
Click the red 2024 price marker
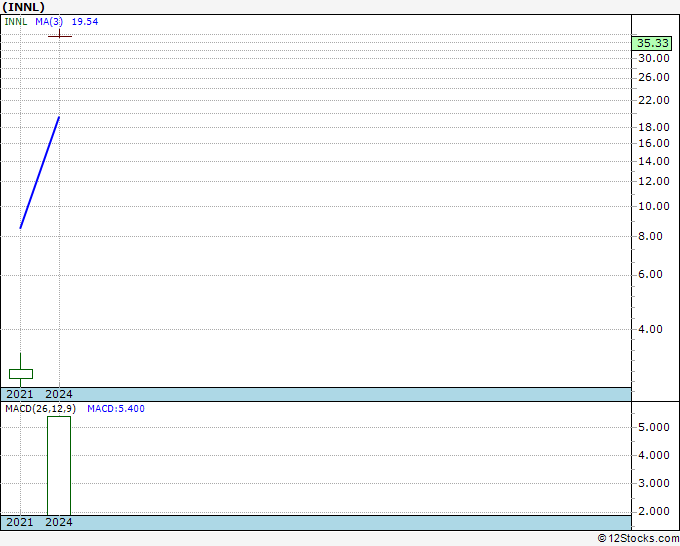pyautogui.click(x=60, y=36)
